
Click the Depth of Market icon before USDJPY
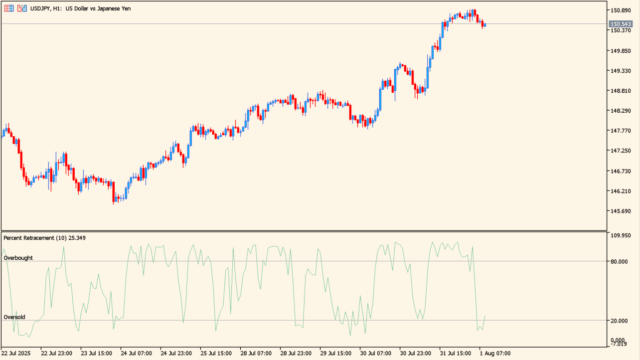[9, 8]
